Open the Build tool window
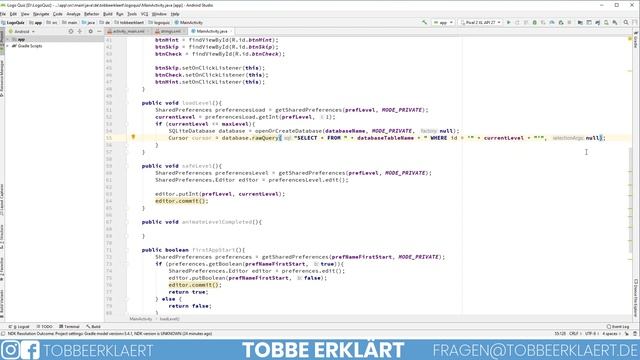 93,327
